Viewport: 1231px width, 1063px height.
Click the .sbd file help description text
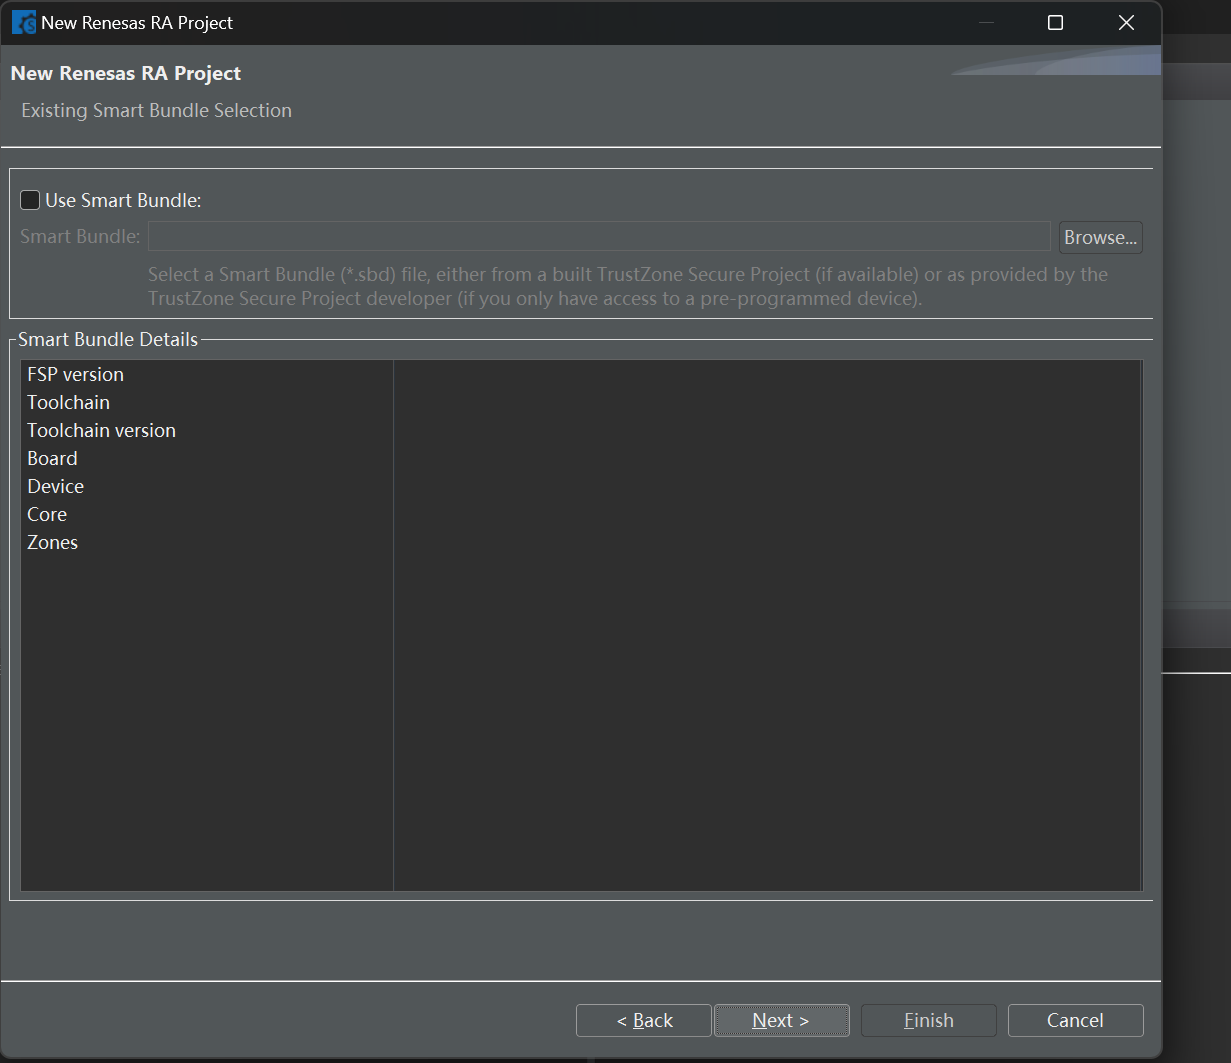click(628, 286)
